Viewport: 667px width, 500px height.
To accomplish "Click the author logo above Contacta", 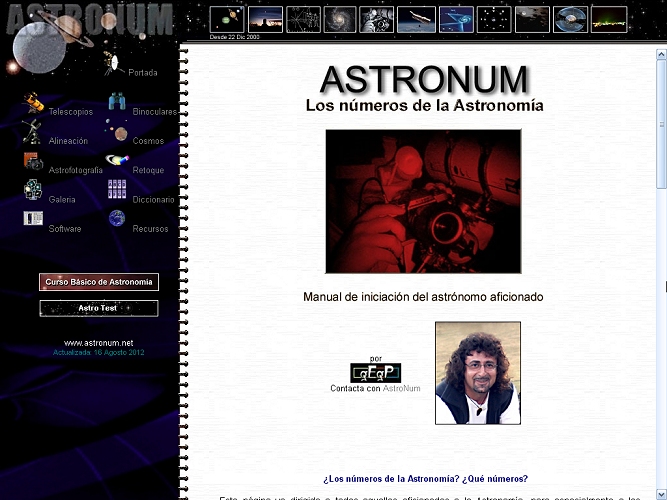I will (x=375, y=373).
